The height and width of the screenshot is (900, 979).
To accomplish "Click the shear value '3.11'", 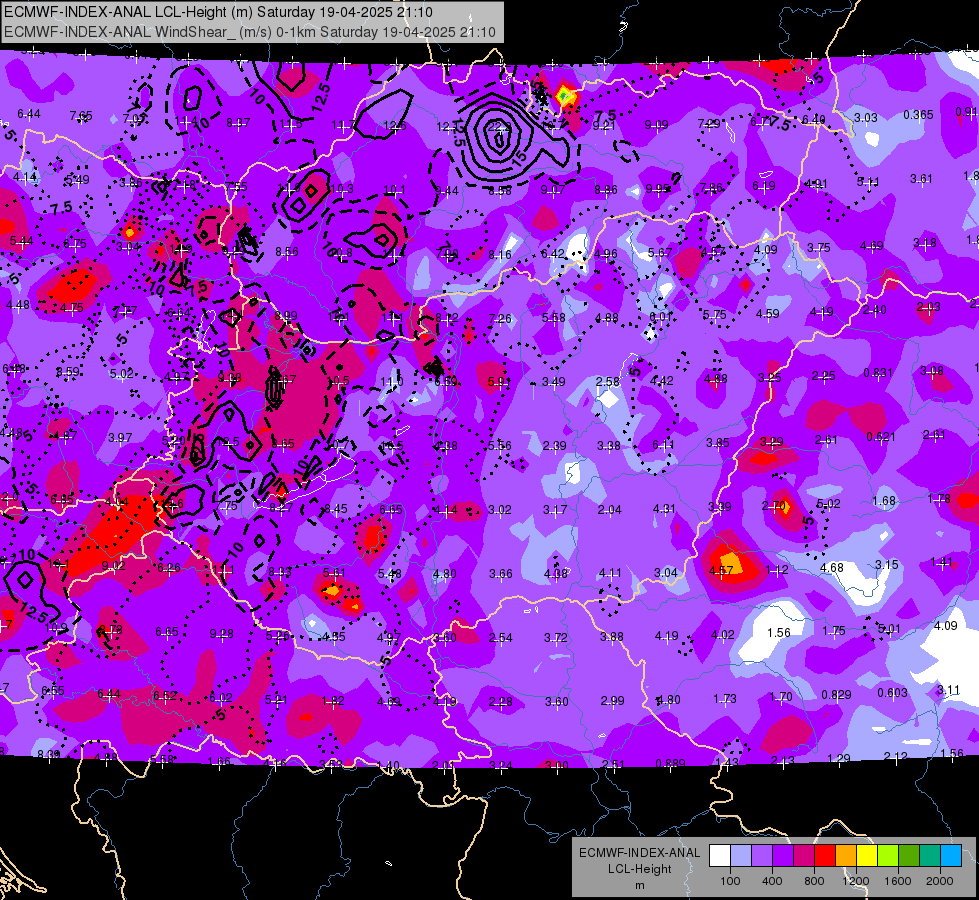I will tap(948, 690).
